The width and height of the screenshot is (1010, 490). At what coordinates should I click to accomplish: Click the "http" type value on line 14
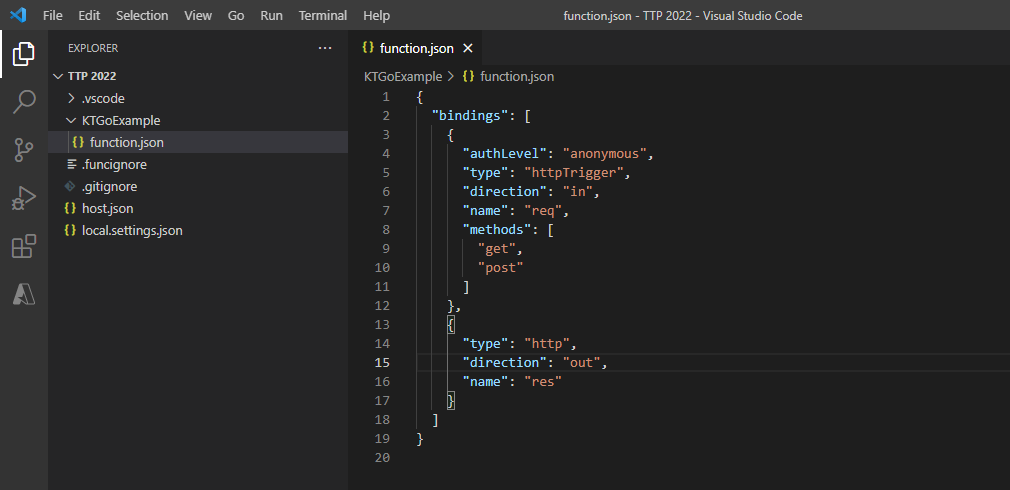(x=548, y=344)
